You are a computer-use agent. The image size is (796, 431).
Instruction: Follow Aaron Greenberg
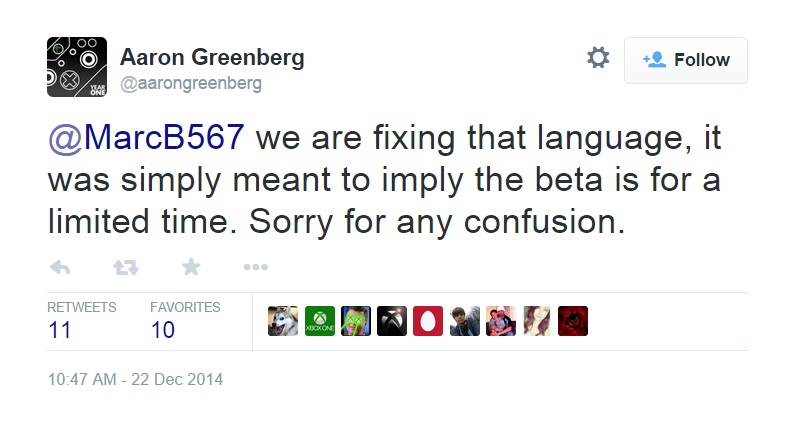point(685,60)
